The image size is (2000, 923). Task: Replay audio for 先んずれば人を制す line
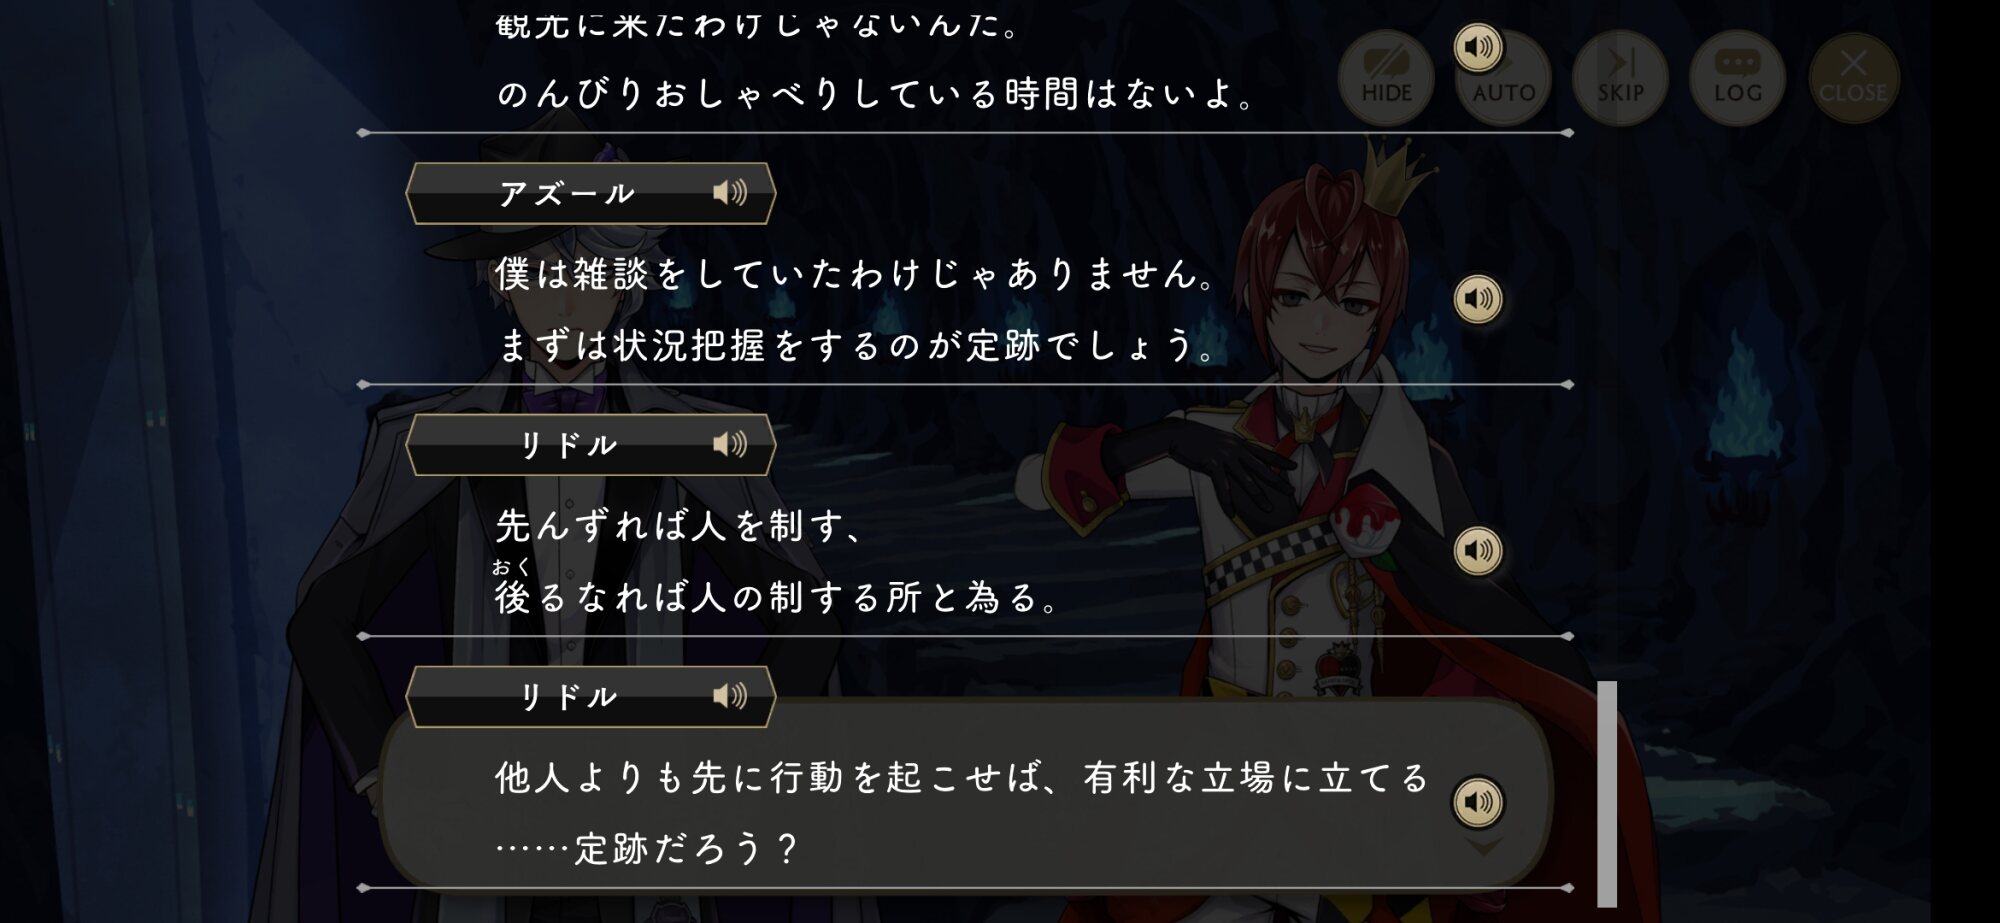(x=1478, y=551)
